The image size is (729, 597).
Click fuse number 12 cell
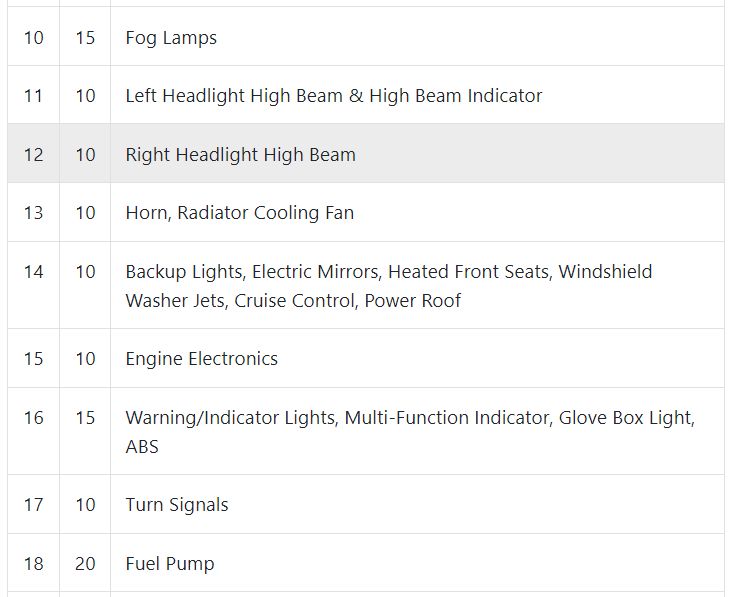click(33, 153)
